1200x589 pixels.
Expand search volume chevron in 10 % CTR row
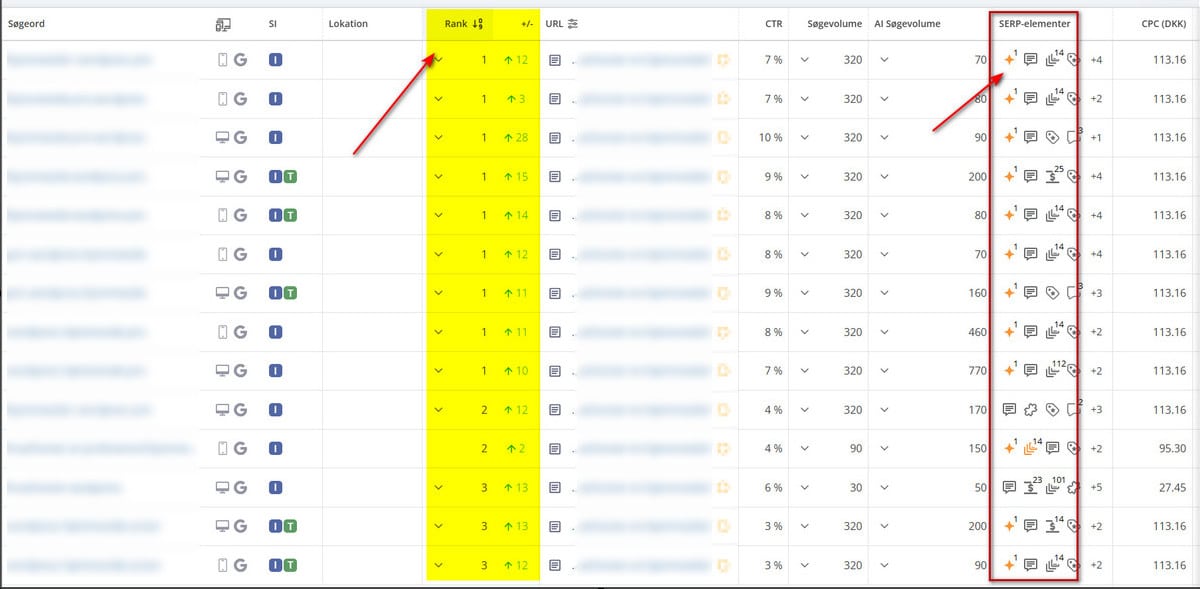(806, 138)
